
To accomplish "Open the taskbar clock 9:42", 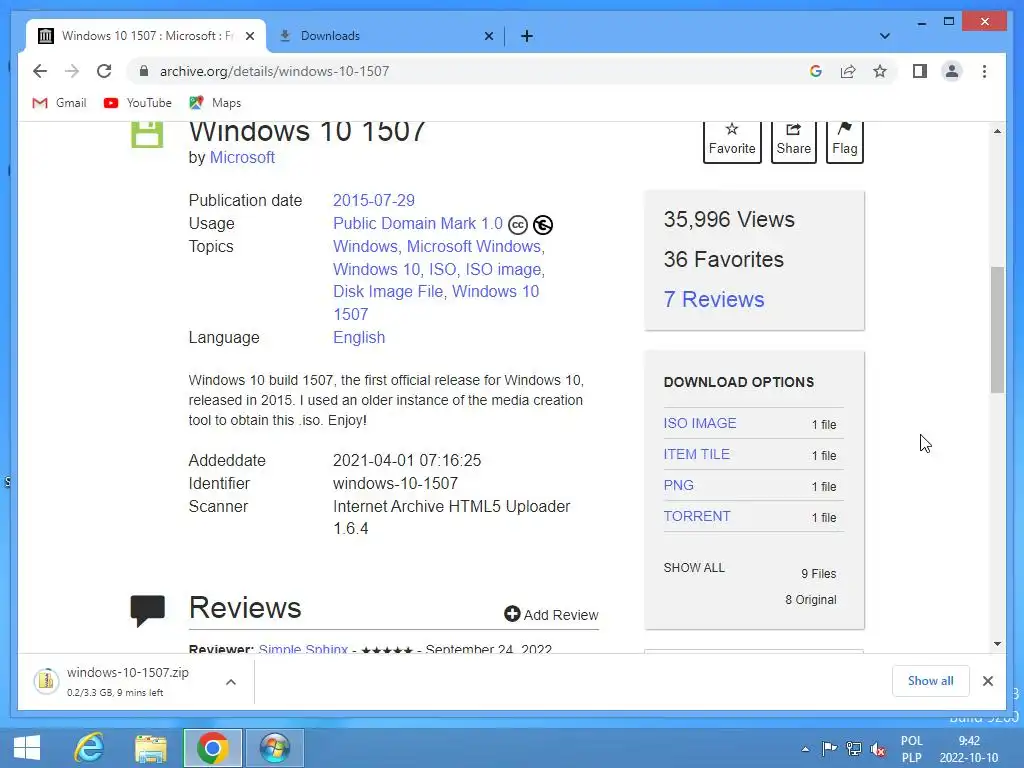I will coord(969,741).
